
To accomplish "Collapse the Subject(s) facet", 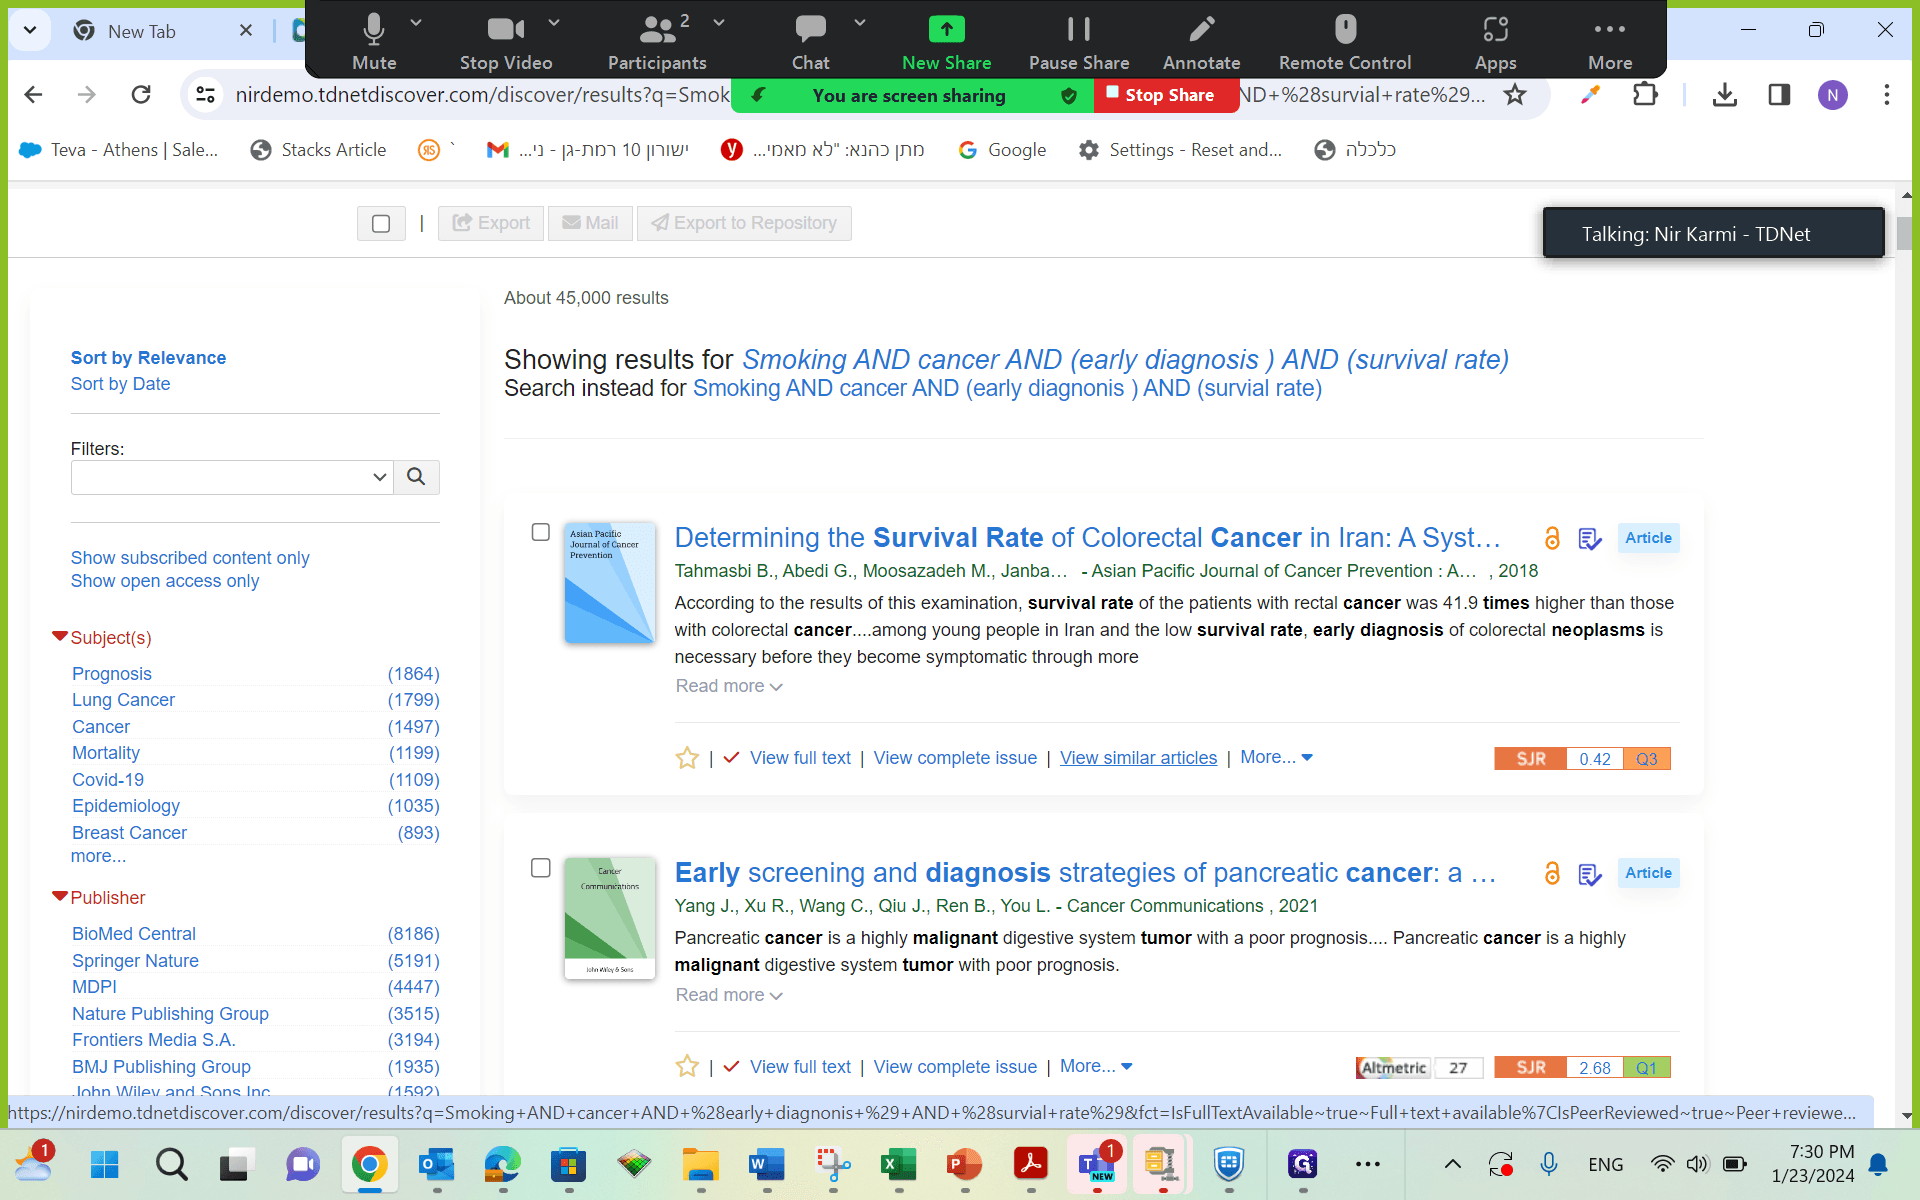I will click(60, 636).
